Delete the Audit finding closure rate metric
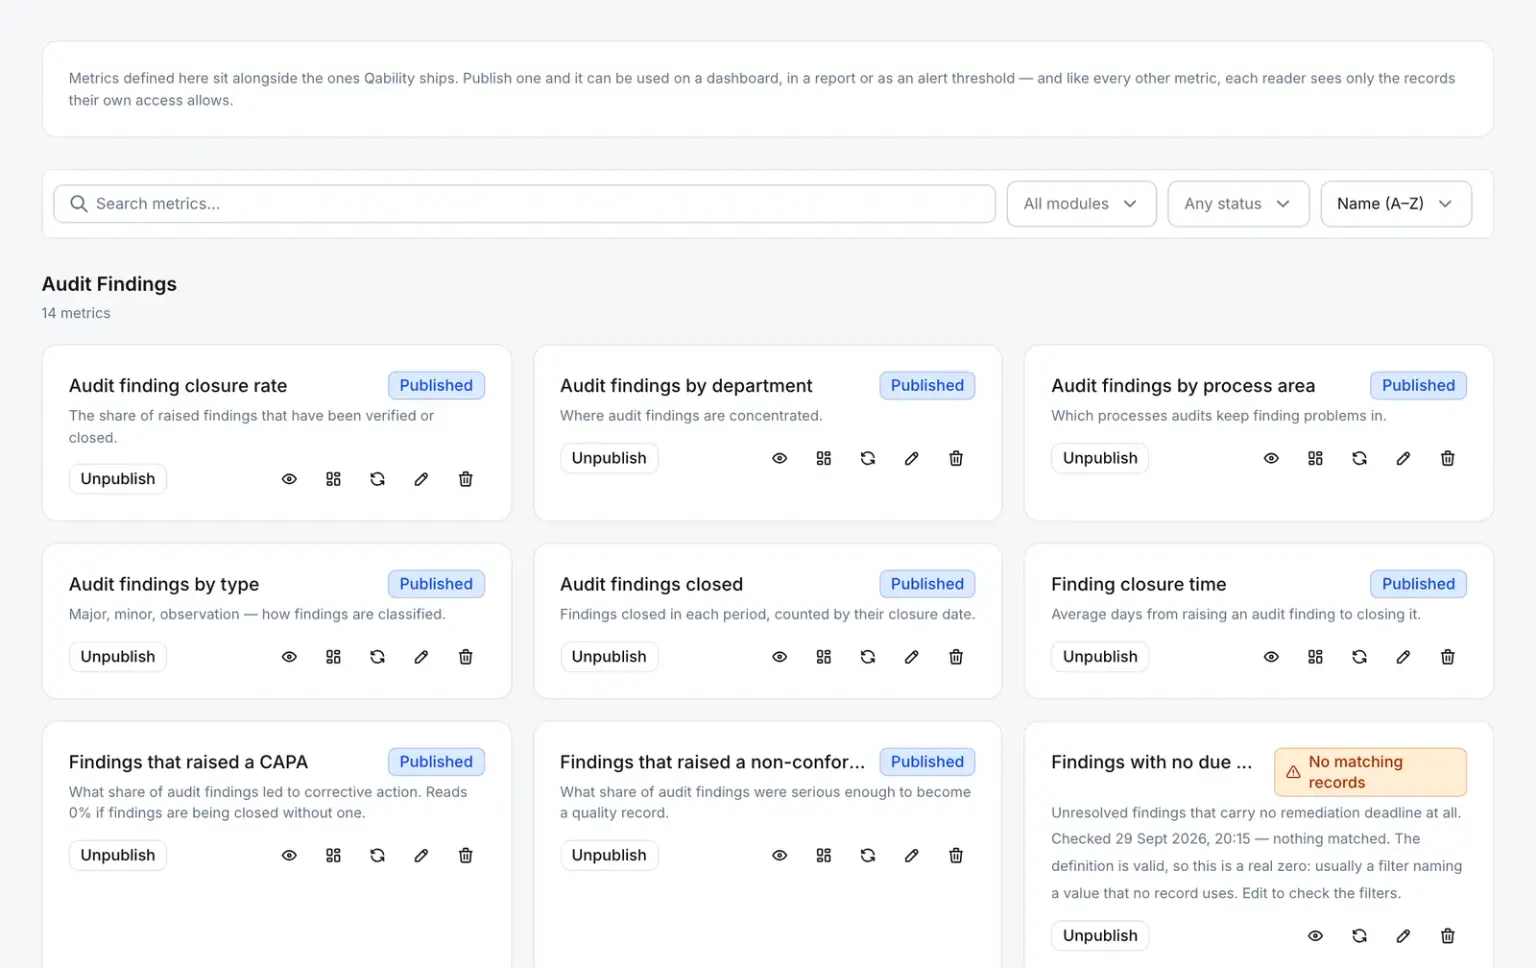The height and width of the screenshot is (968, 1536). coord(465,479)
